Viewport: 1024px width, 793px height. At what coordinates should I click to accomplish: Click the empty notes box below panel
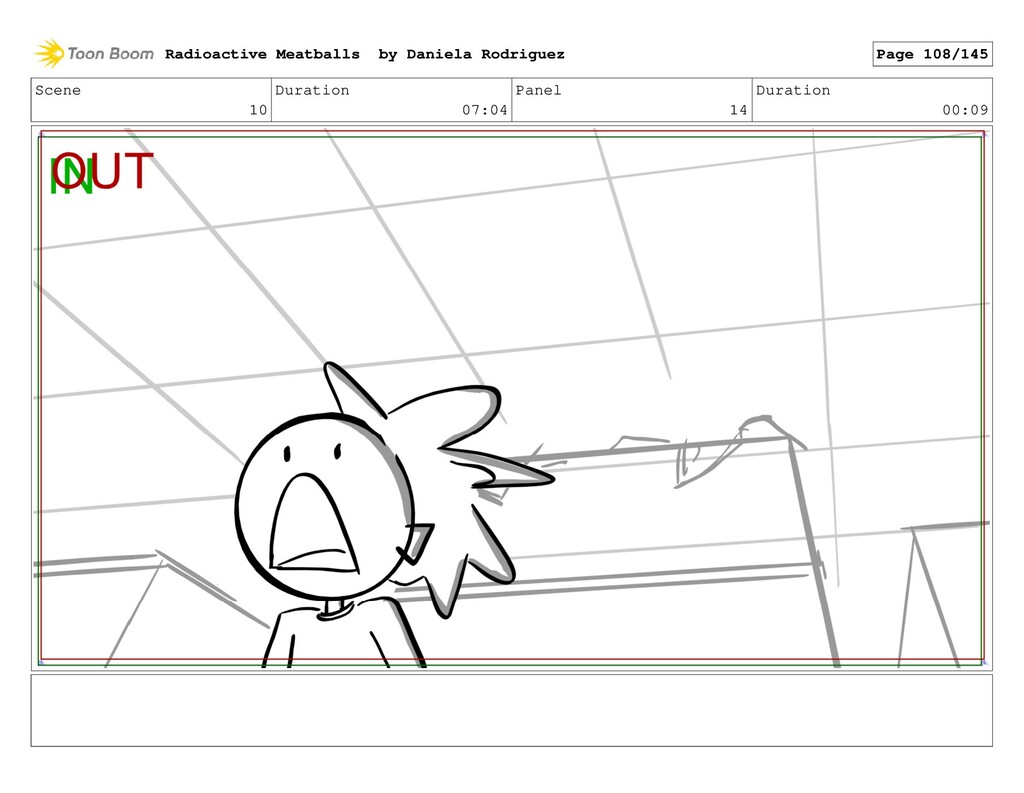[511, 711]
